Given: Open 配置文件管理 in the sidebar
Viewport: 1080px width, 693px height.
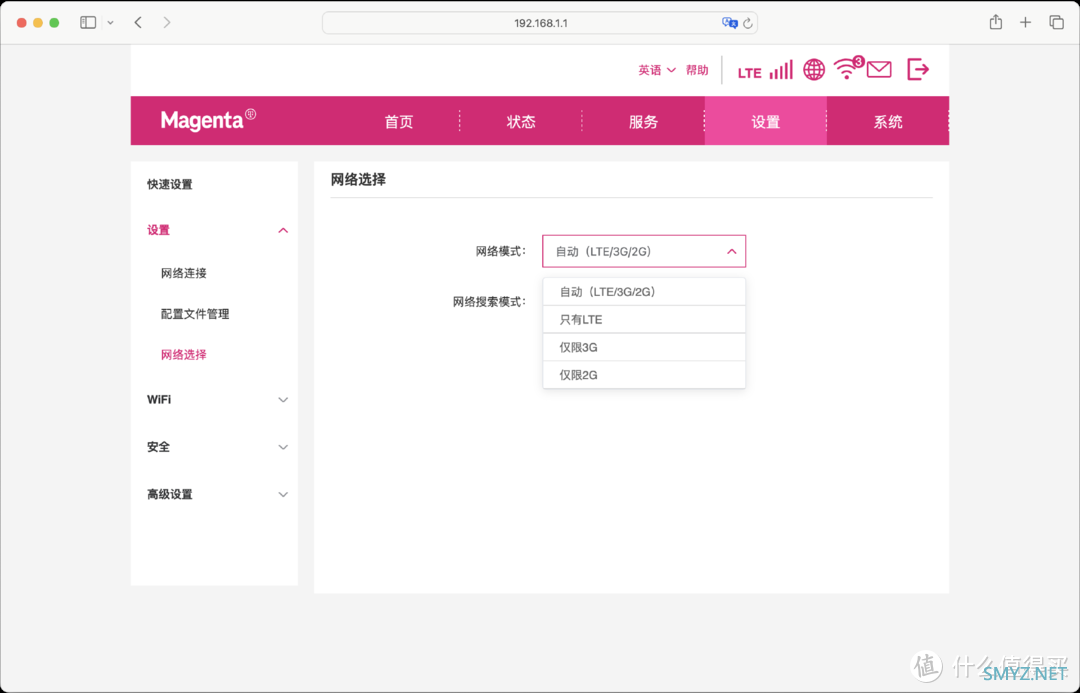Looking at the screenshot, I should tap(195, 314).
